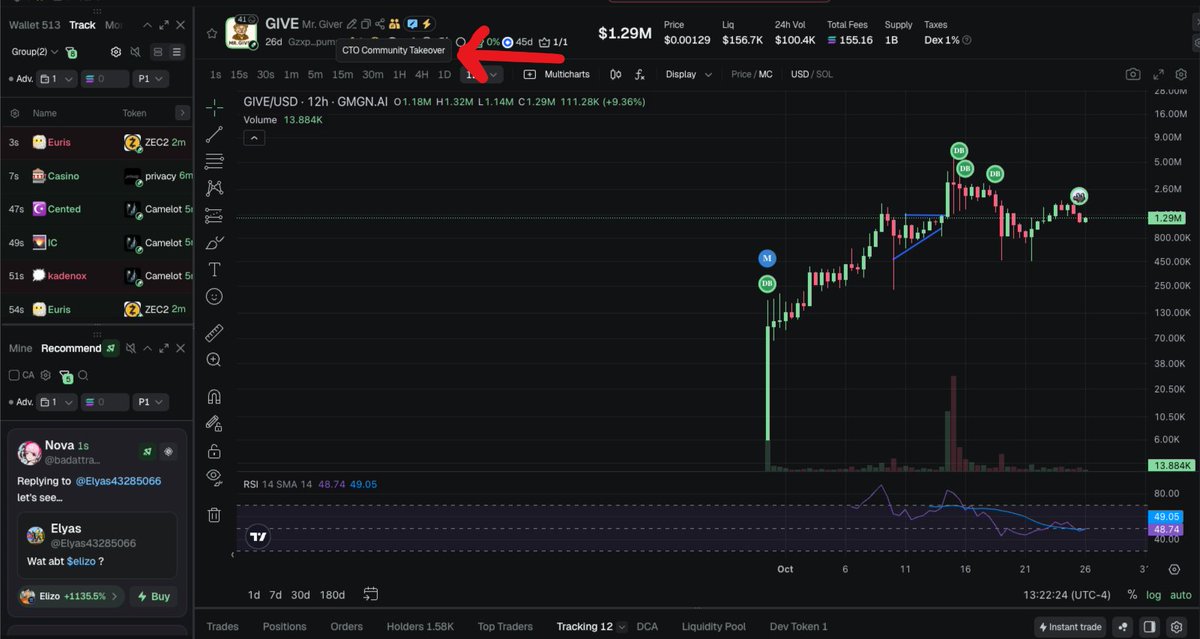This screenshot has width=1200, height=639.
Task: Select the forecasting/position tool in chart toolbar
Action: [214, 216]
